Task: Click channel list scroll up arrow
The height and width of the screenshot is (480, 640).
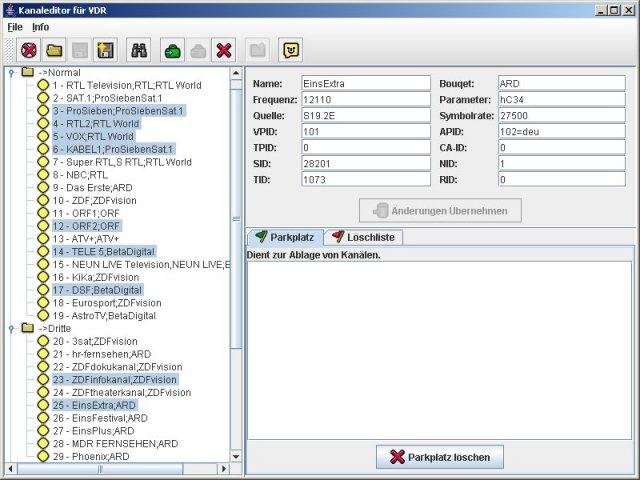Action: 236,73
